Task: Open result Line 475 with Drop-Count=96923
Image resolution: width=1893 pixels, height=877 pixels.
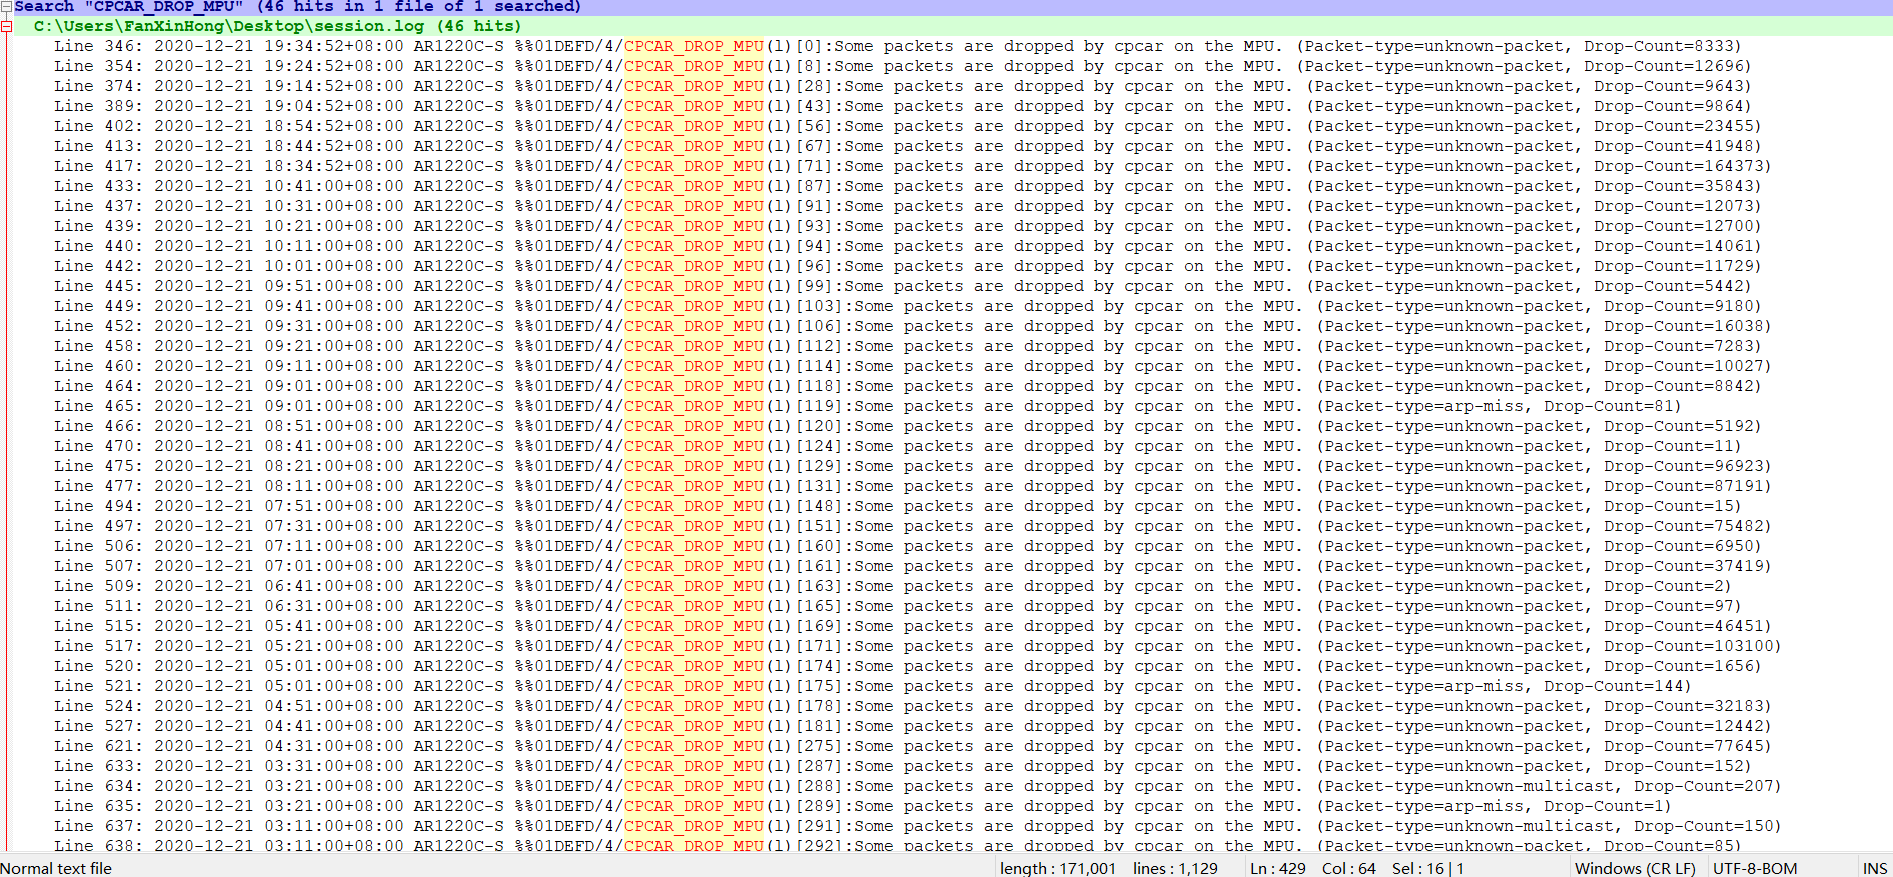Action: pyautogui.click(x=913, y=466)
